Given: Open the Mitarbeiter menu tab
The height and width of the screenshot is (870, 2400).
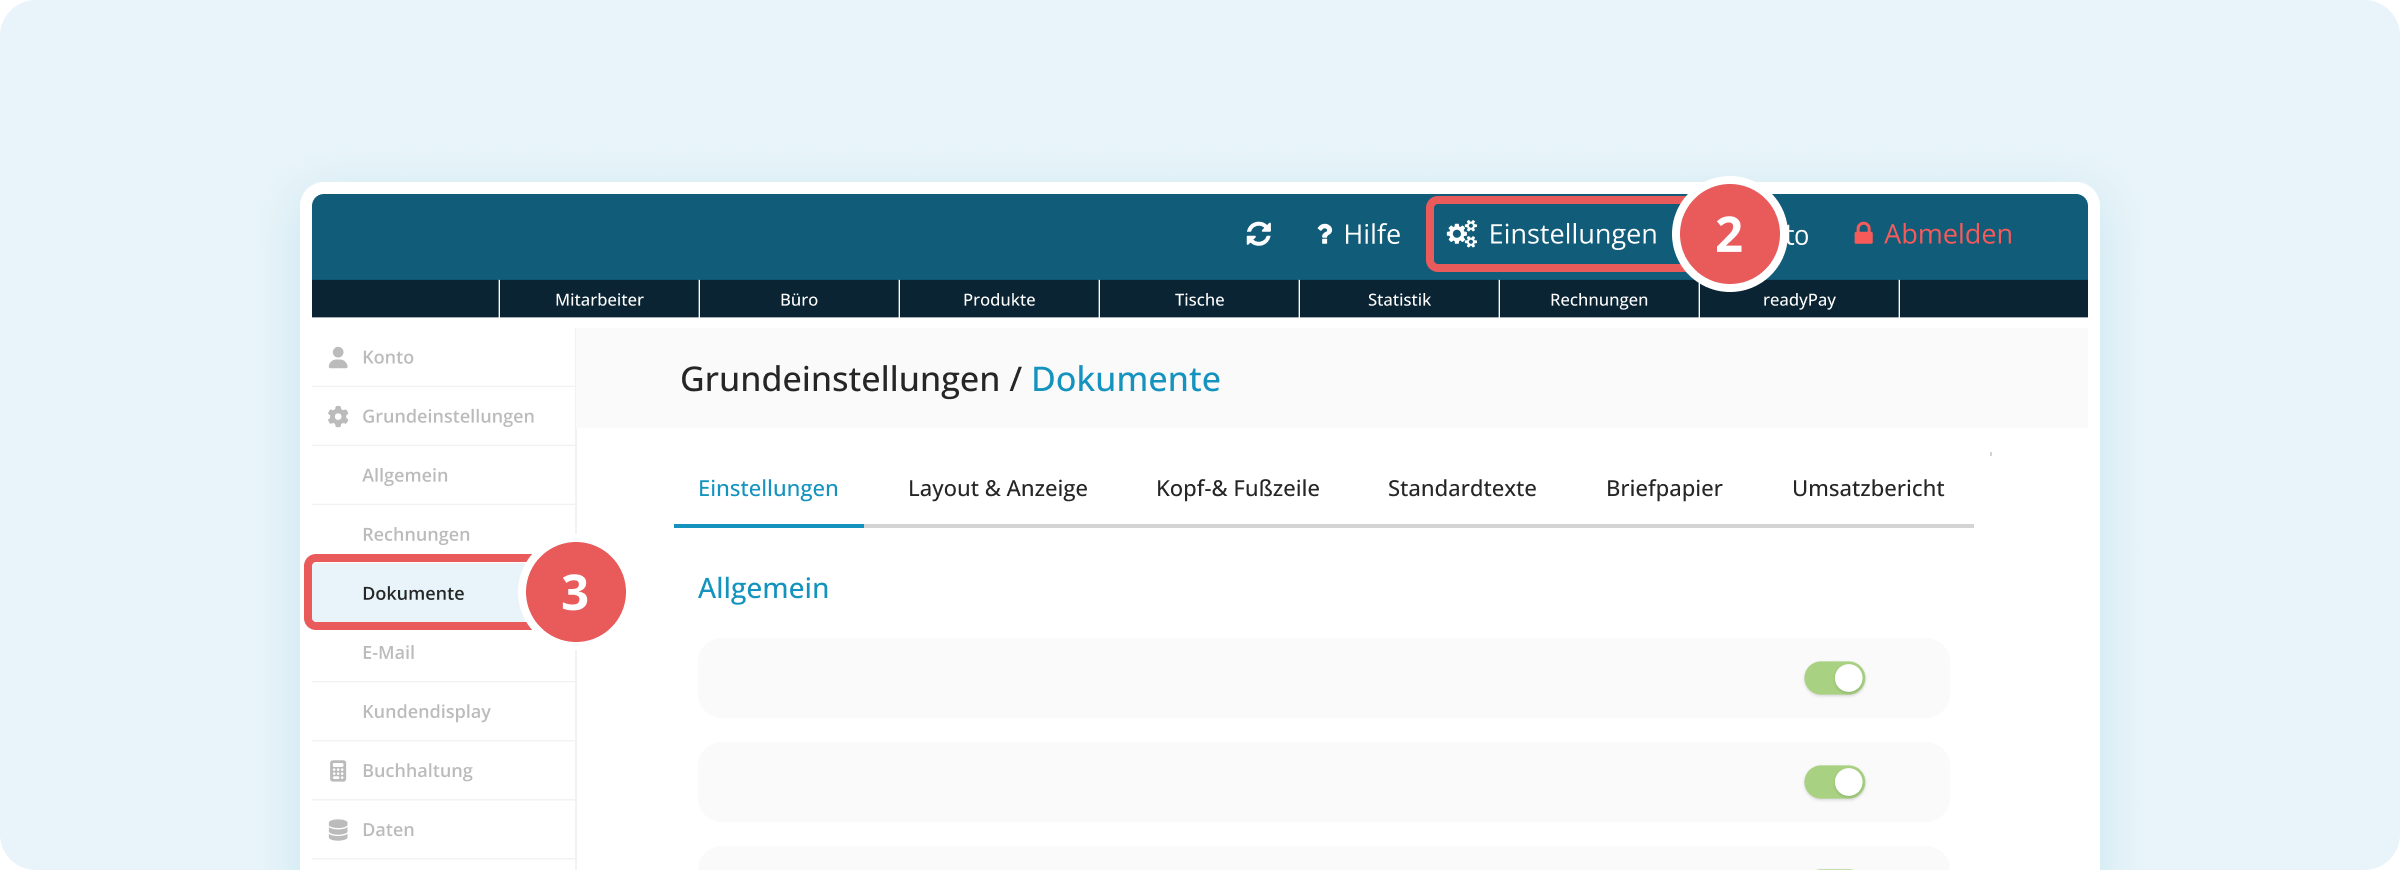Looking at the screenshot, I should point(599,299).
